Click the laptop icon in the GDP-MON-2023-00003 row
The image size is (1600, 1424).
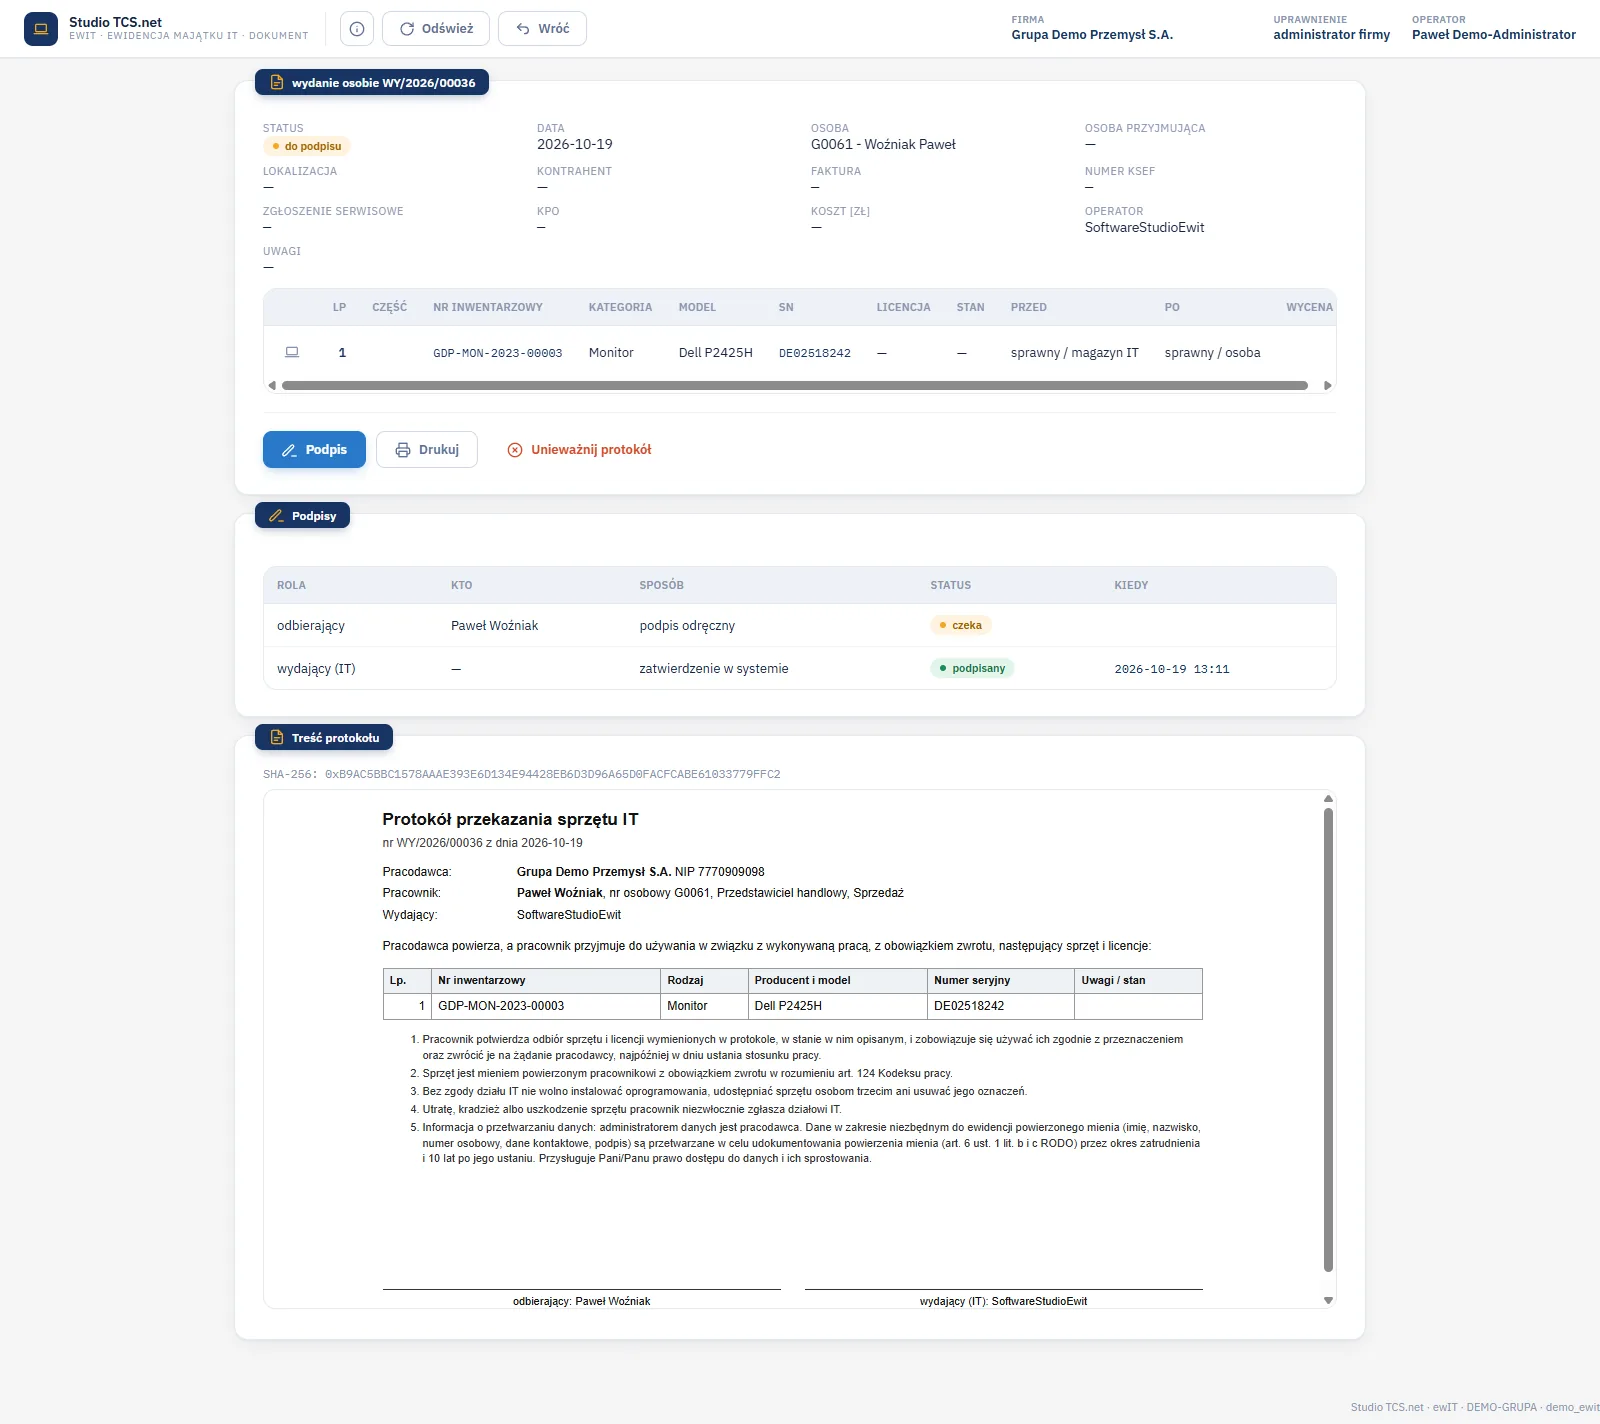292,352
